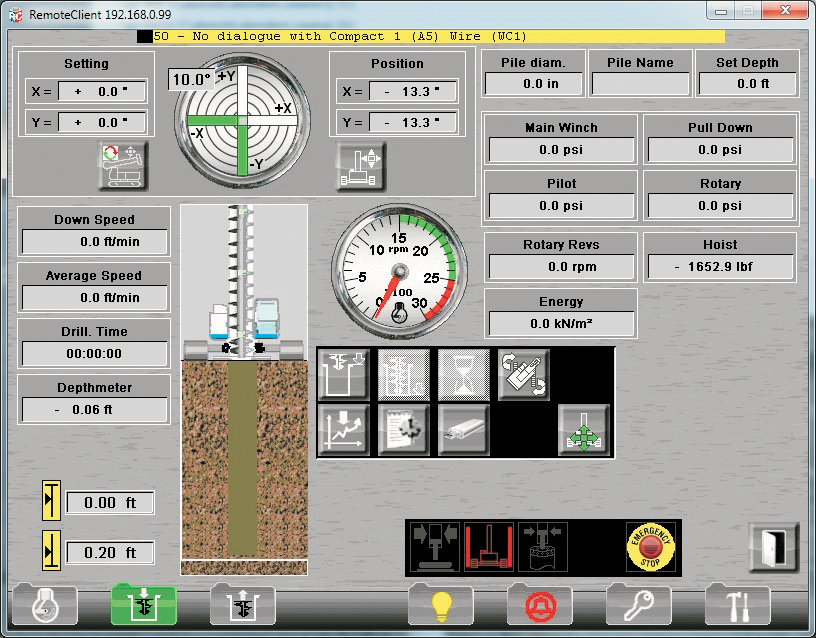Click the rig auto-levelling icon under Setting
The image size is (816, 638).
coord(122,165)
